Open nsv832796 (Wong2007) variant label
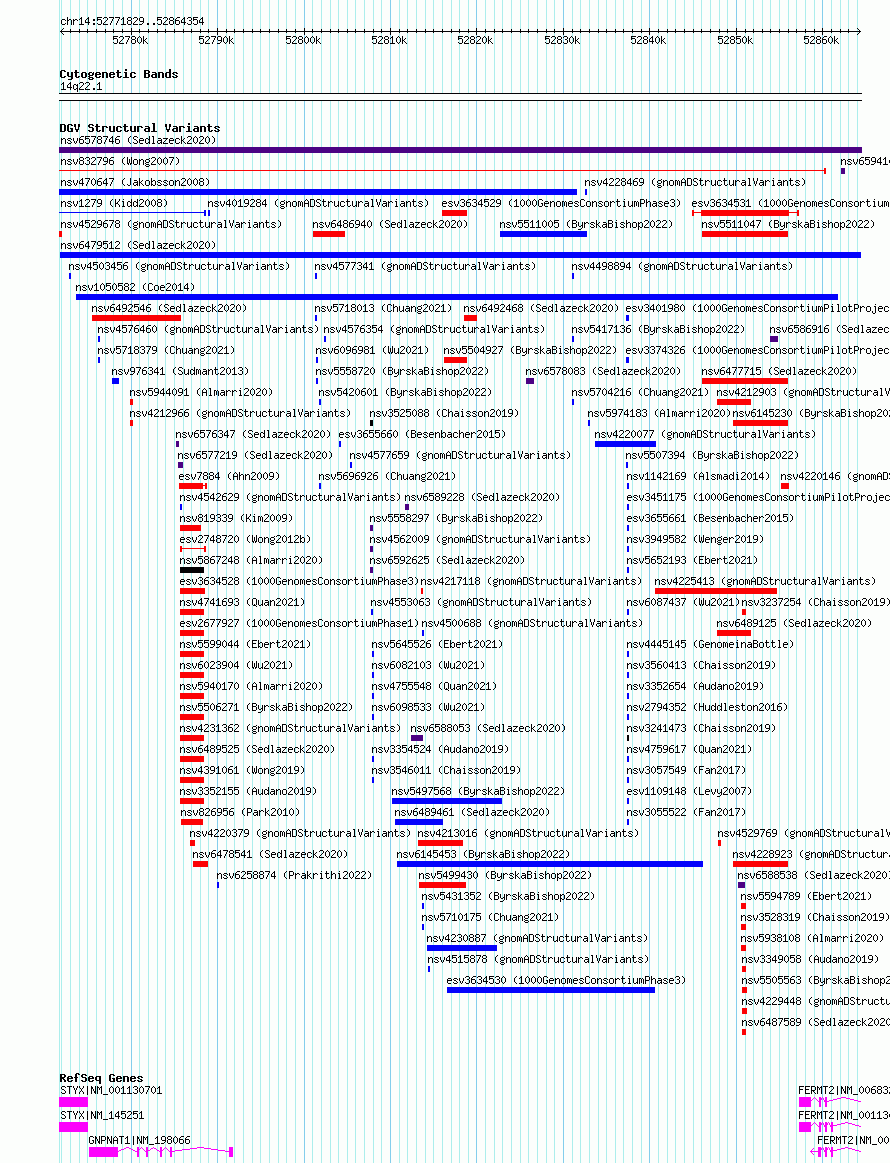This screenshot has width=890, height=1163. [x=120, y=161]
